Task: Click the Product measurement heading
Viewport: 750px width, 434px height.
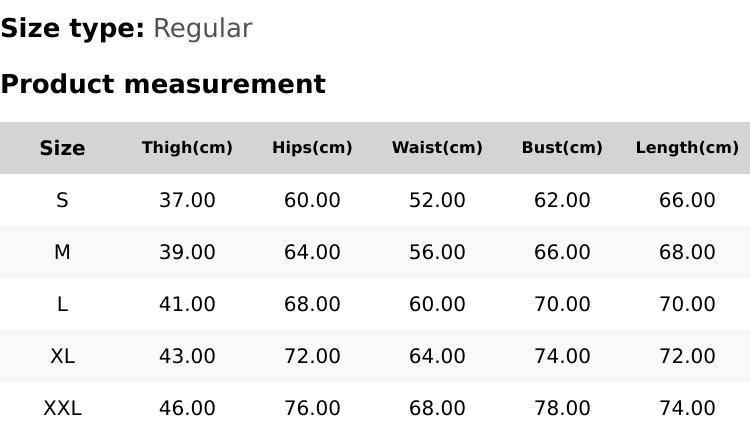Action: [x=163, y=84]
